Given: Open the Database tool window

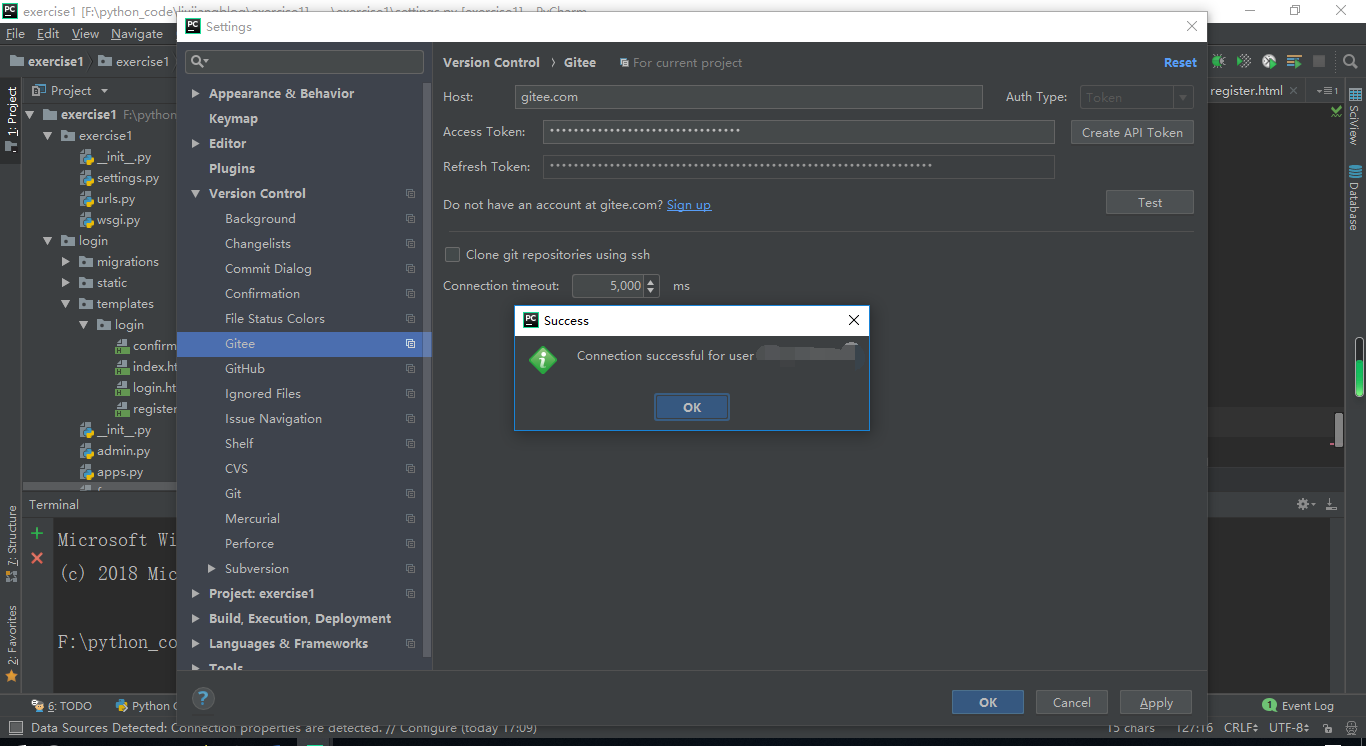Looking at the screenshot, I should tap(1355, 197).
